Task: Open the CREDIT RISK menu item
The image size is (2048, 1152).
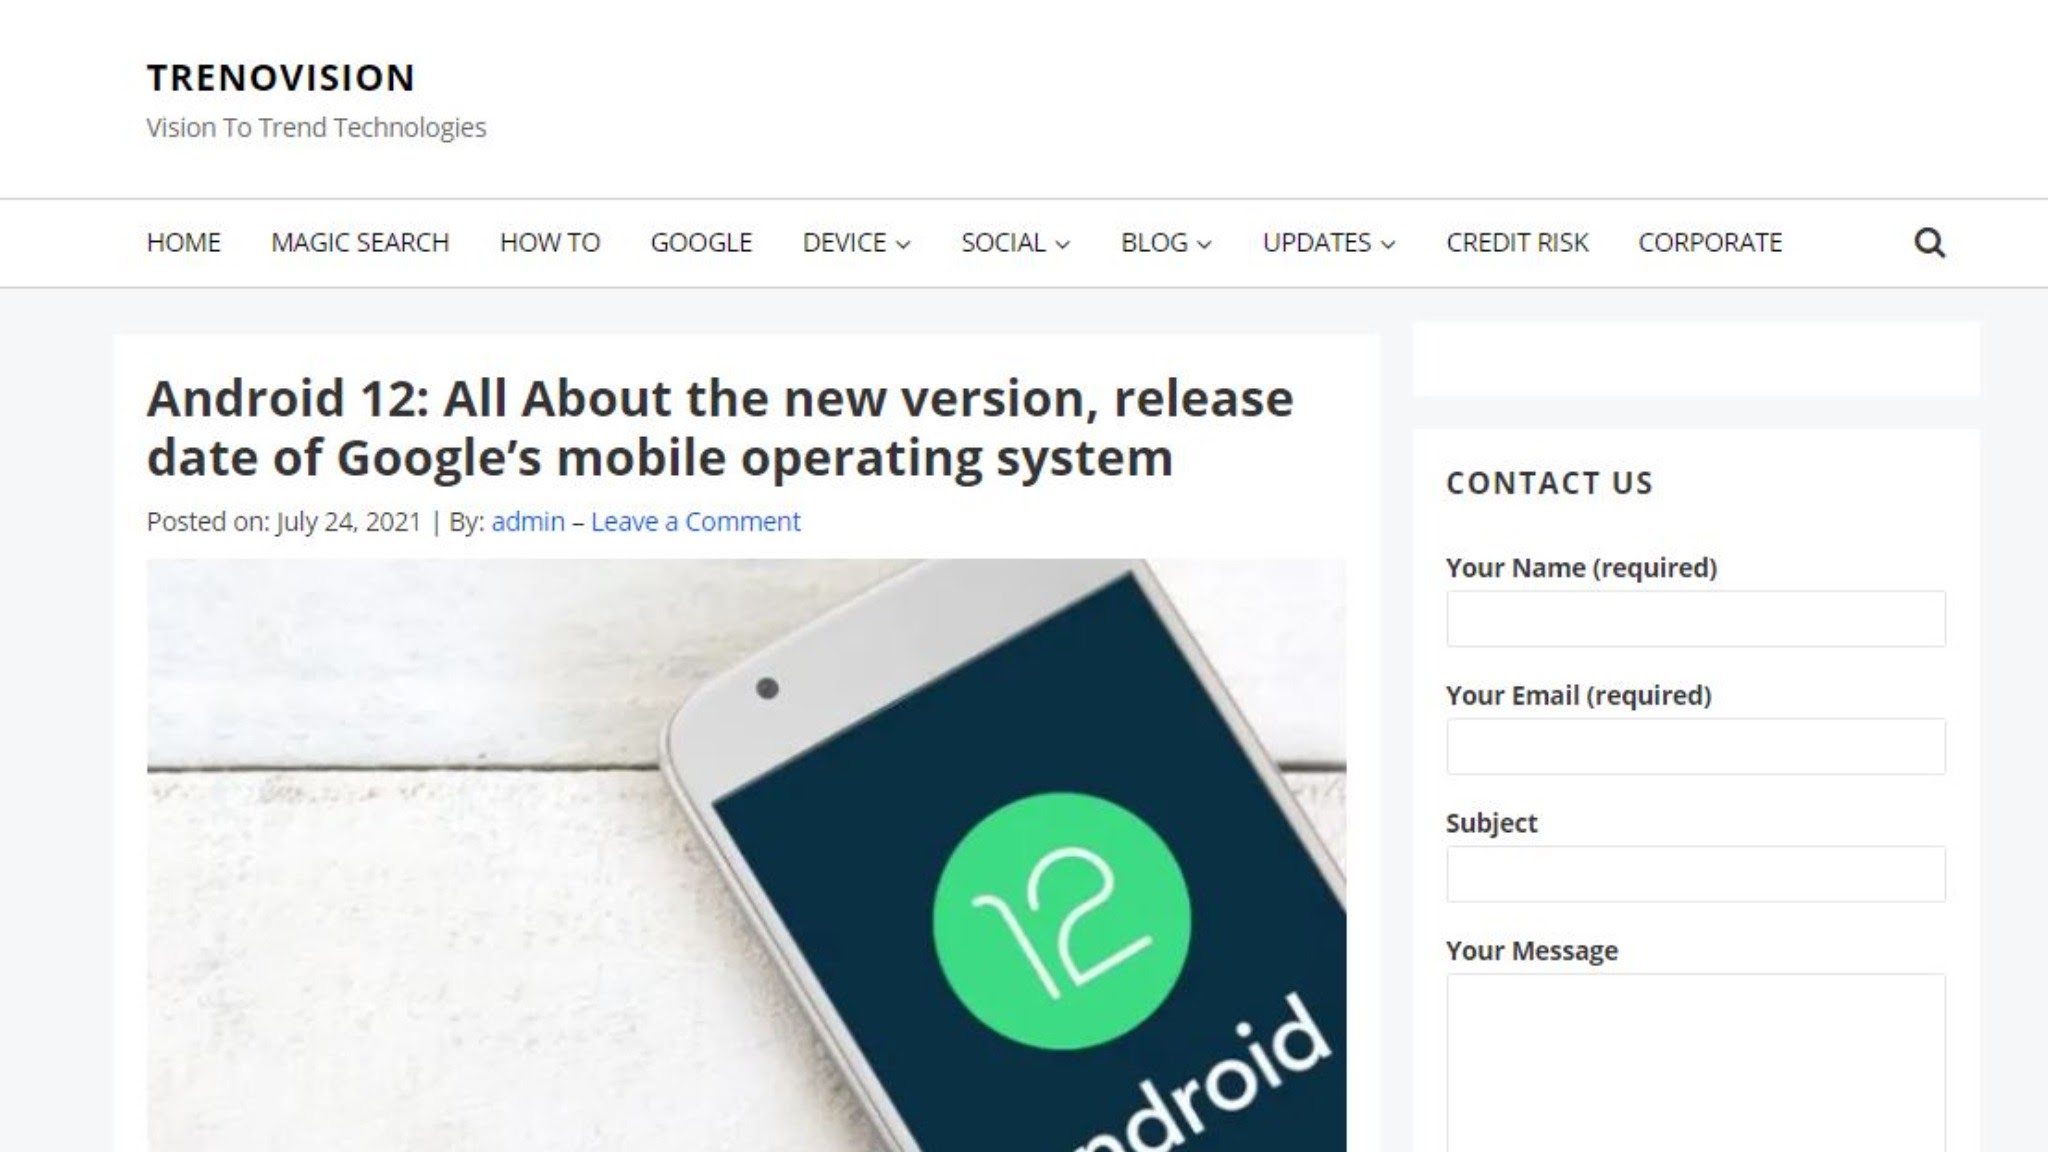Action: [x=1517, y=243]
